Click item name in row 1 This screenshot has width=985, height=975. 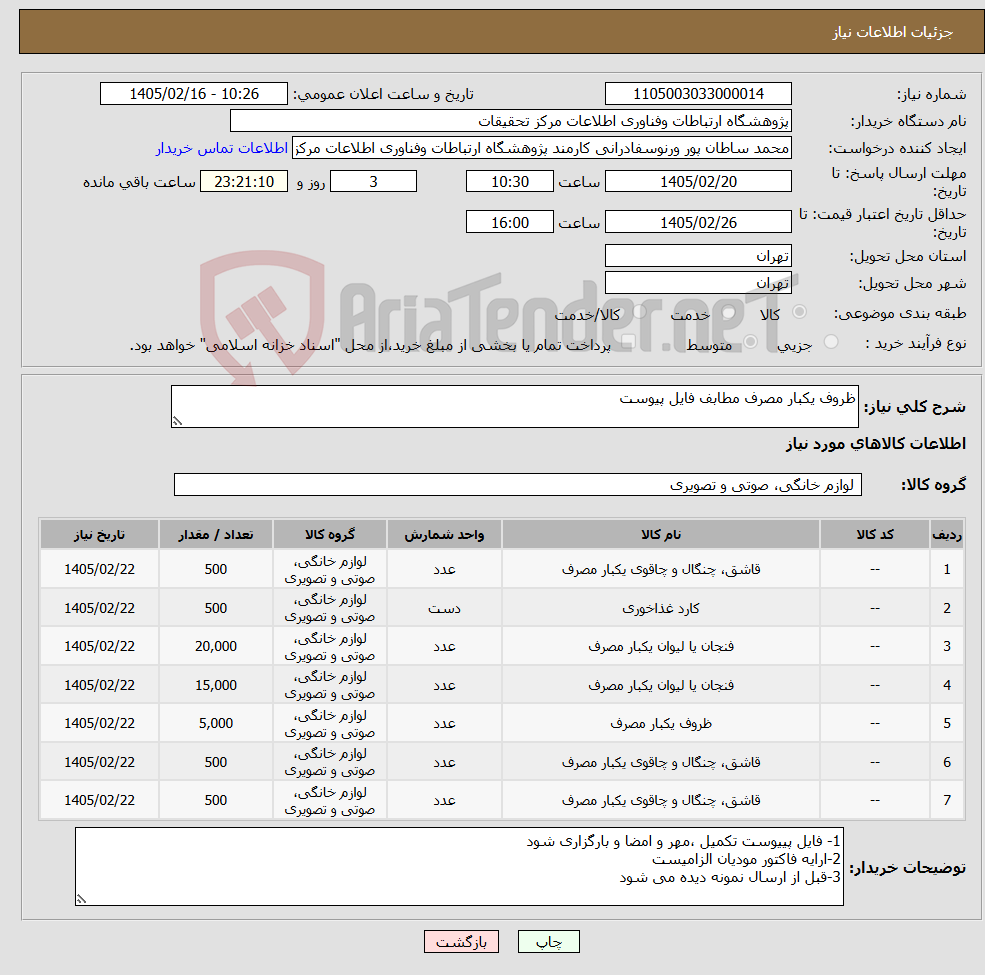661,569
